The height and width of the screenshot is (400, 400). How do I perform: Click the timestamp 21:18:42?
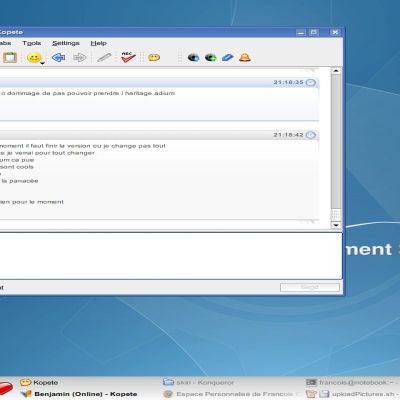tap(288, 135)
